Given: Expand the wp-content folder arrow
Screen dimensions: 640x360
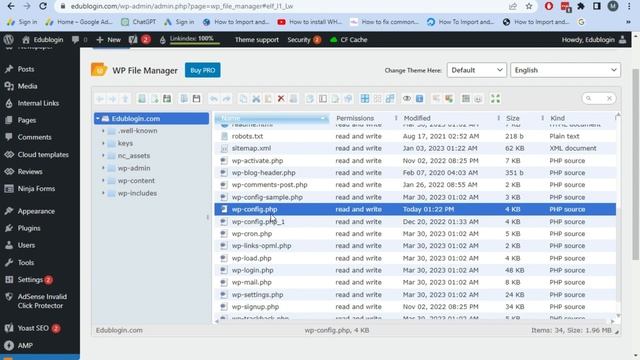Looking at the screenshot, I should pyautogui.click(x=103, y=180).
